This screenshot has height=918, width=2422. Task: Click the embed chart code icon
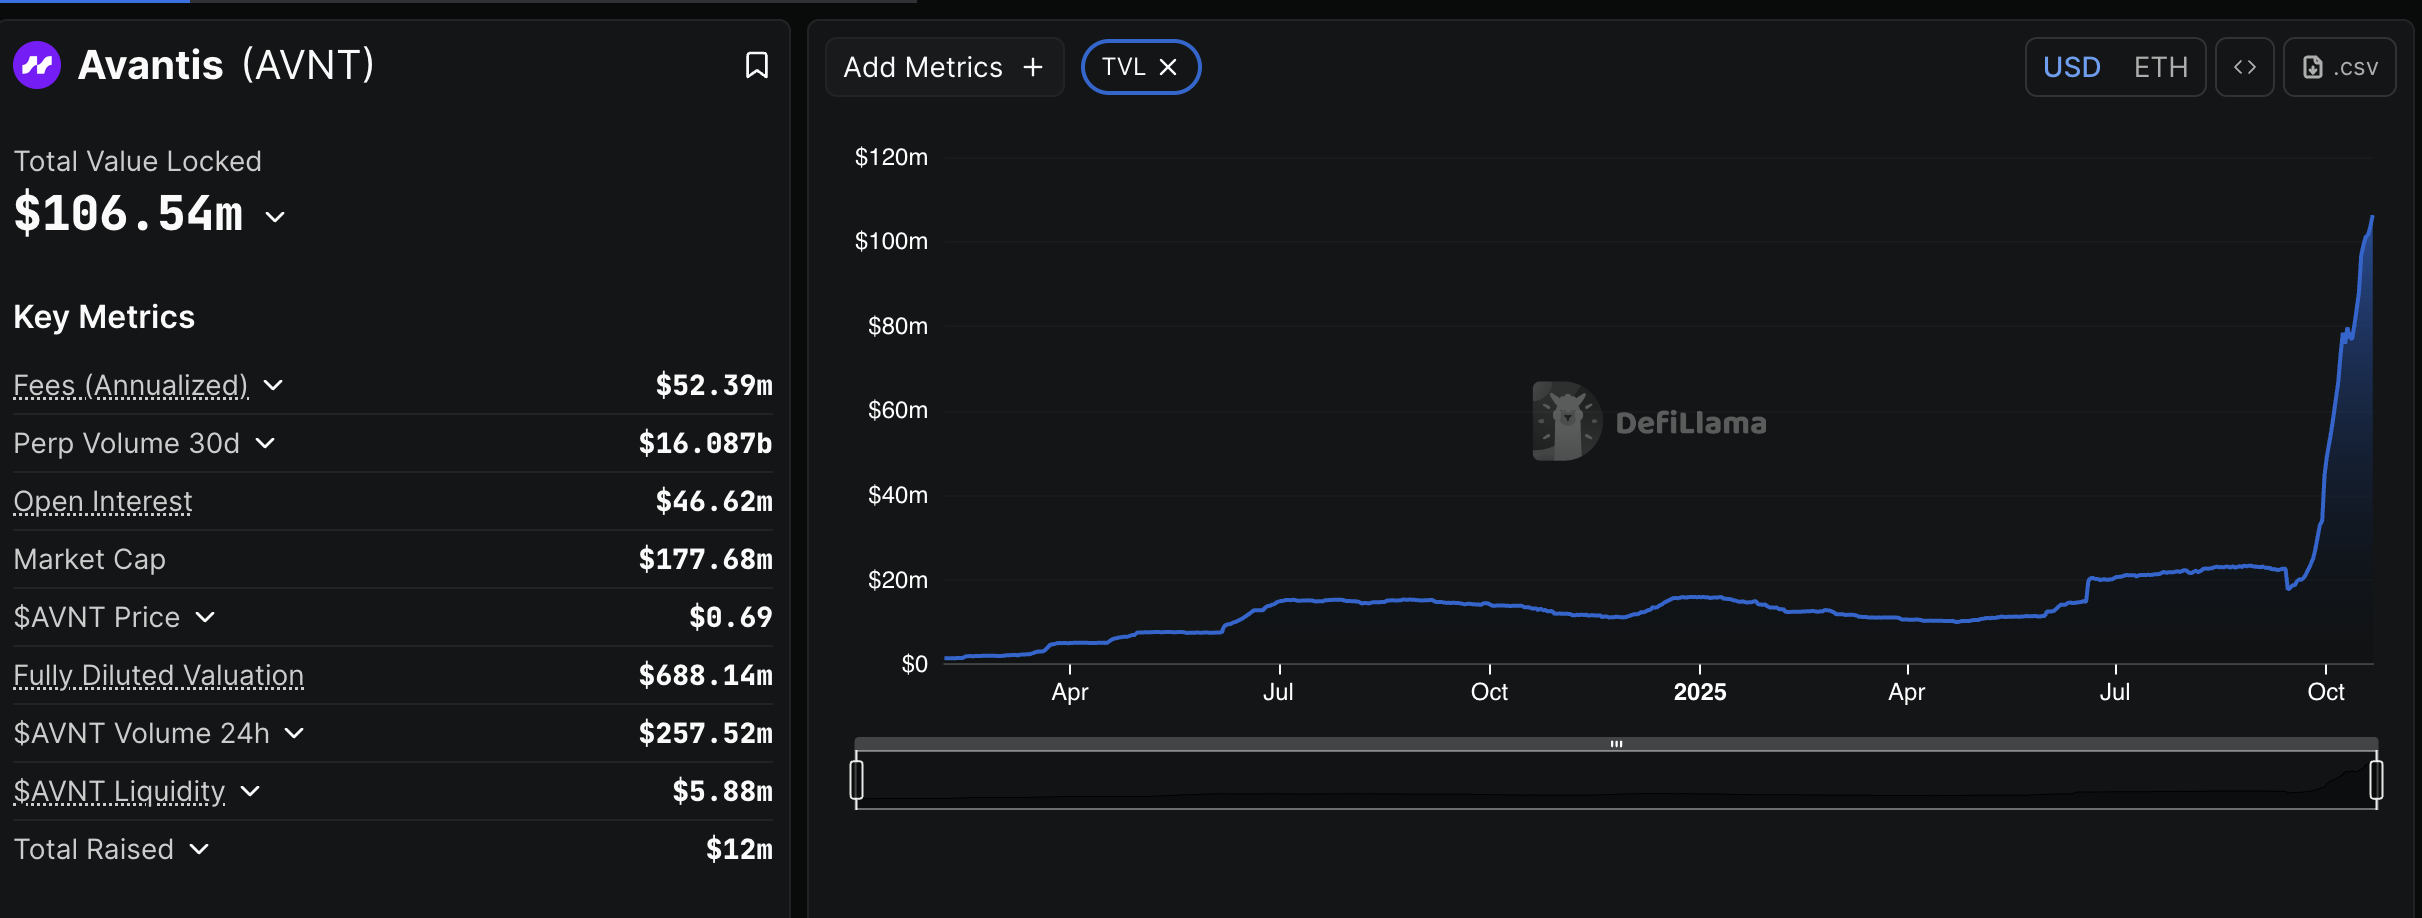point(2244,67)
